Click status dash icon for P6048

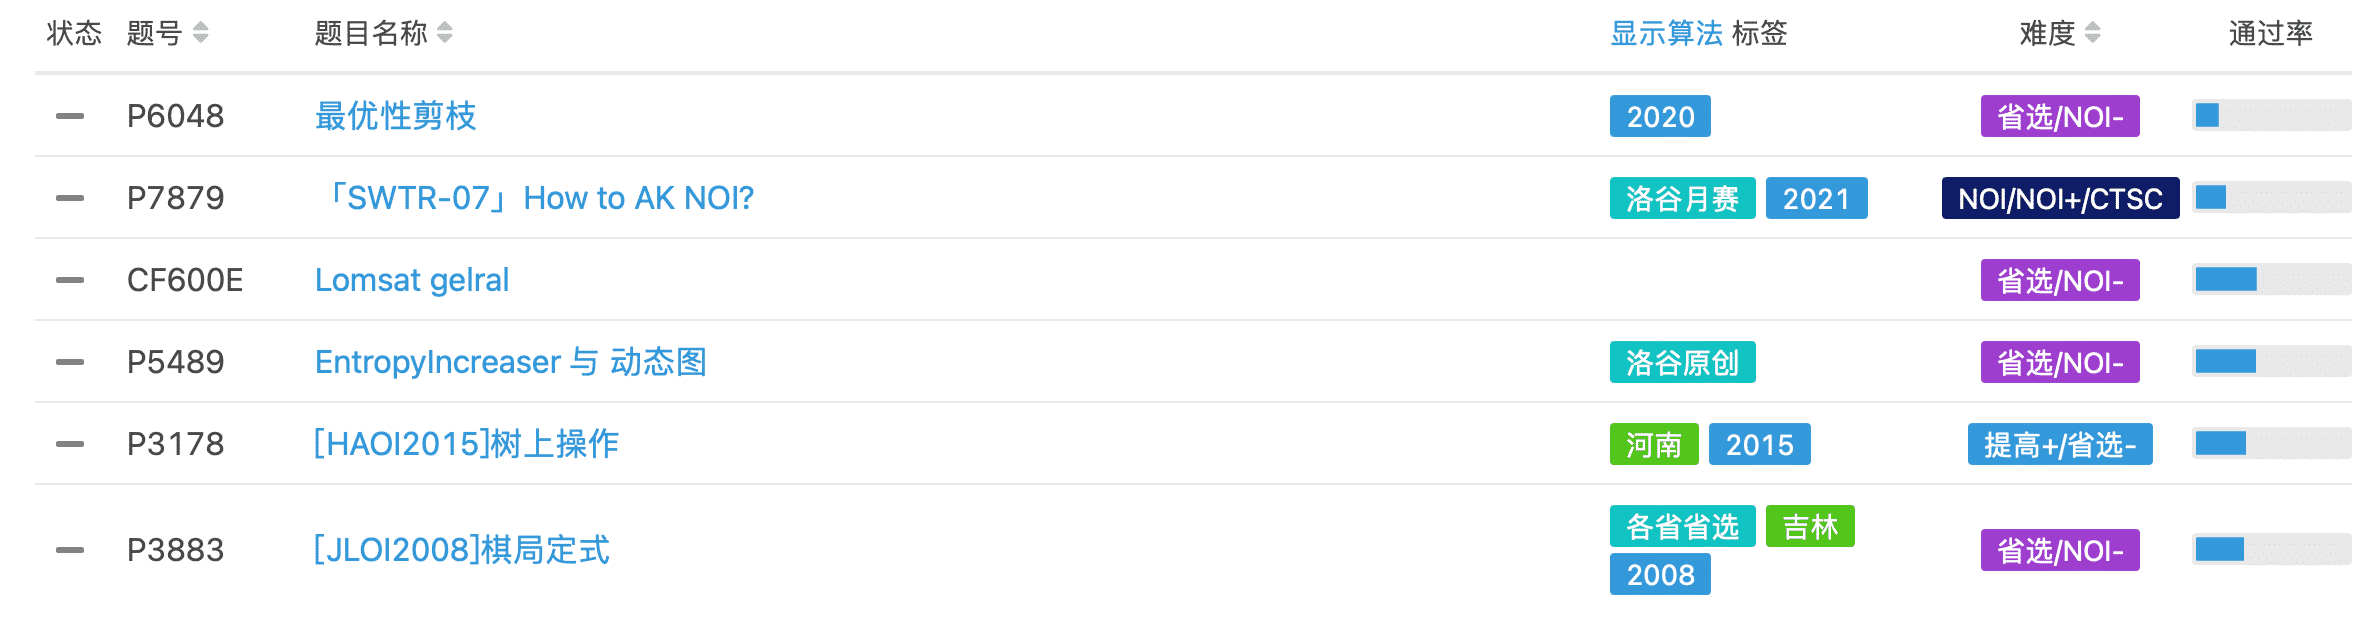(x=70, y=116)
